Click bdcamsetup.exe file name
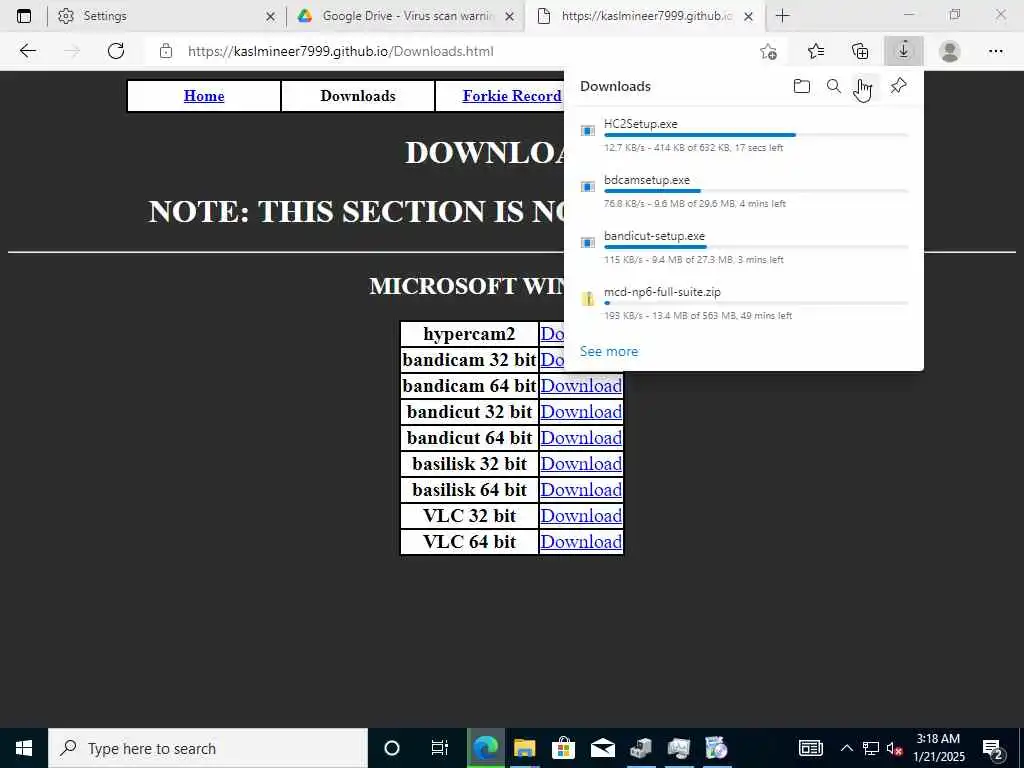The image size is (1024, 768). [647, 180]
